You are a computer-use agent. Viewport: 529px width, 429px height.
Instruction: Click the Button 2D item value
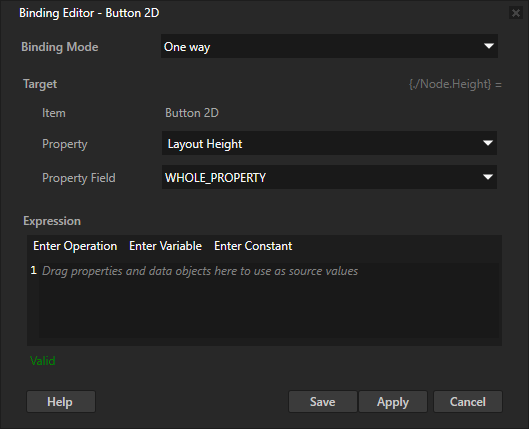coord(192,113)
